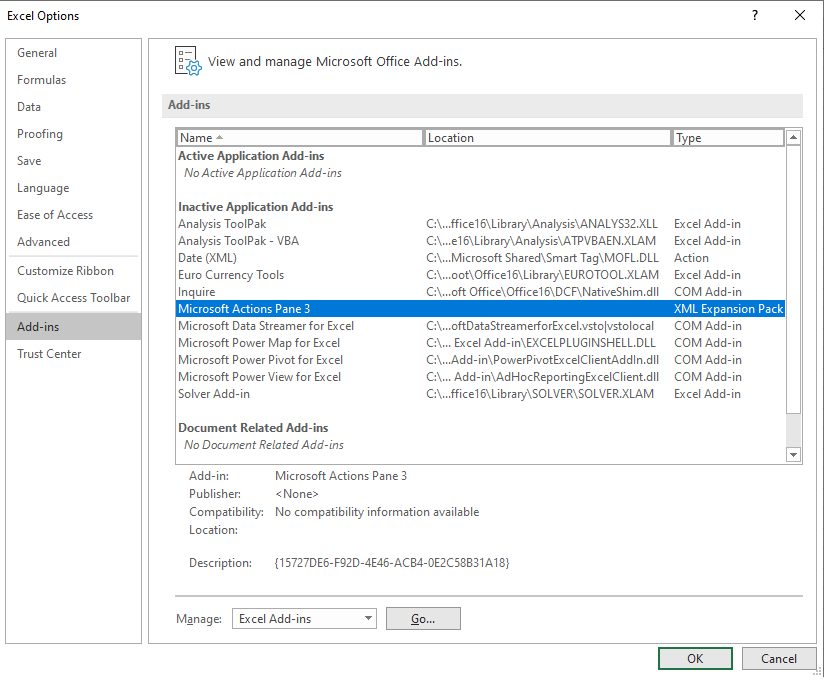Viewport: 824px width, 680px height.
Task: Click the Go... button
Action: click(423, 619)
